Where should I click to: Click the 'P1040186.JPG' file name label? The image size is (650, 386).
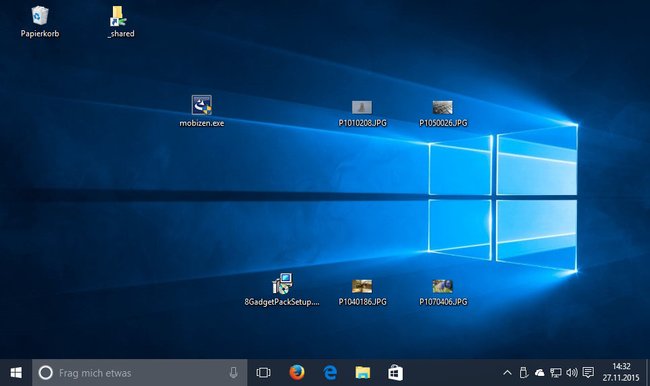click(x=362, y=302)
